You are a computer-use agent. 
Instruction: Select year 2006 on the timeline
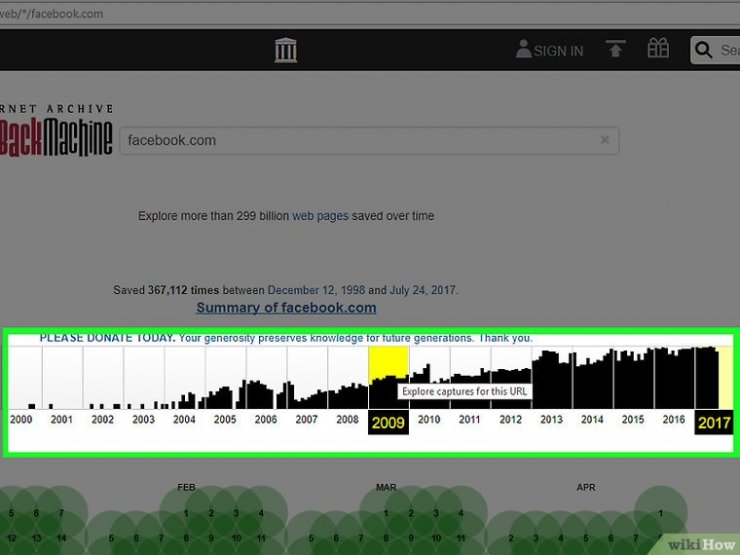(x=266, y=420)
